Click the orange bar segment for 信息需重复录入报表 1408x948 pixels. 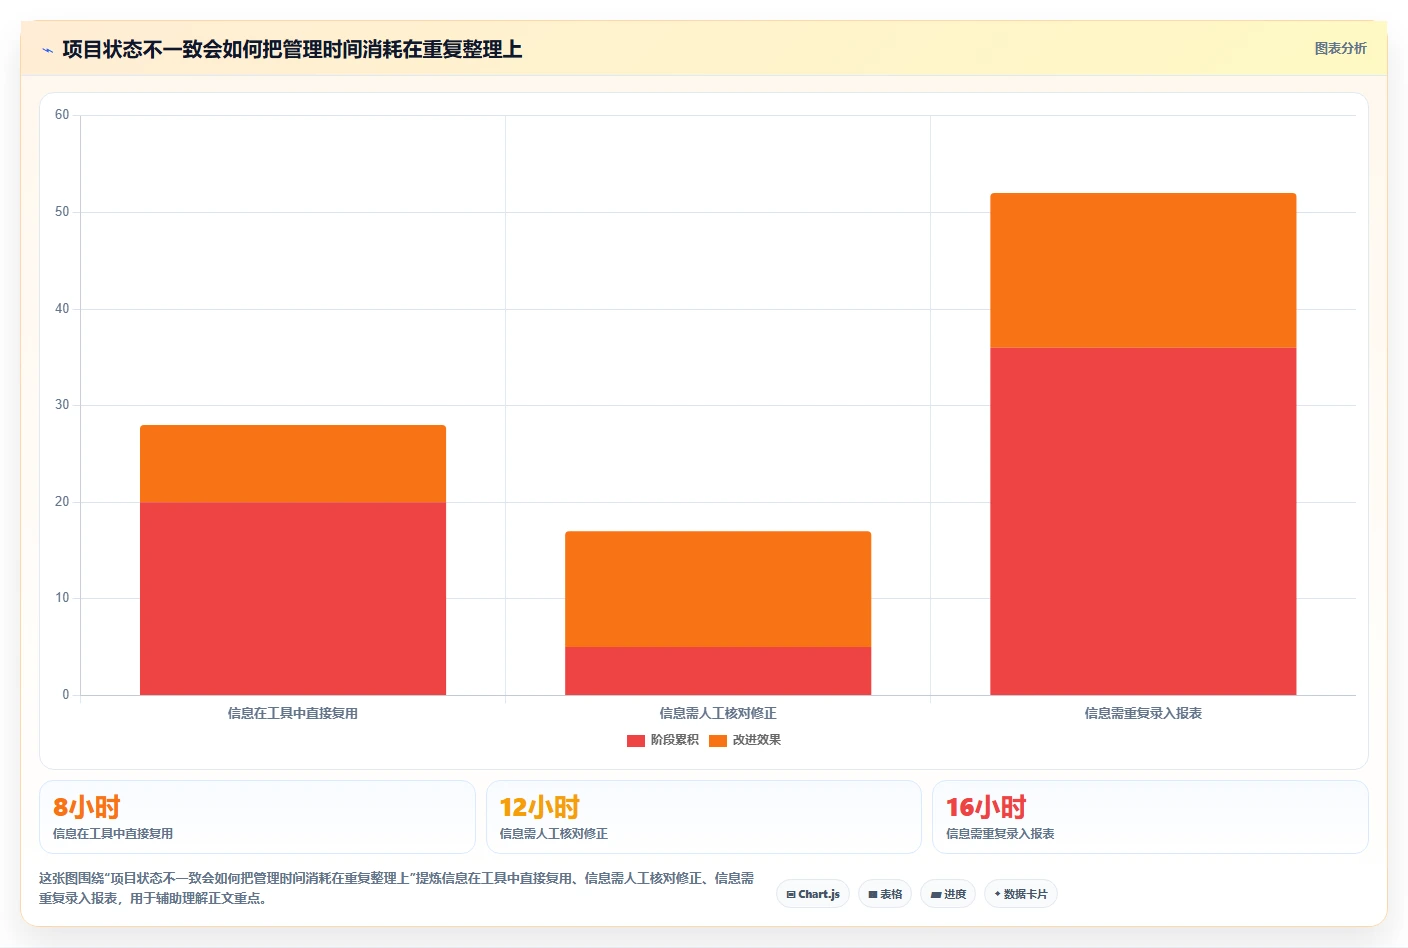pos(1143,270)
